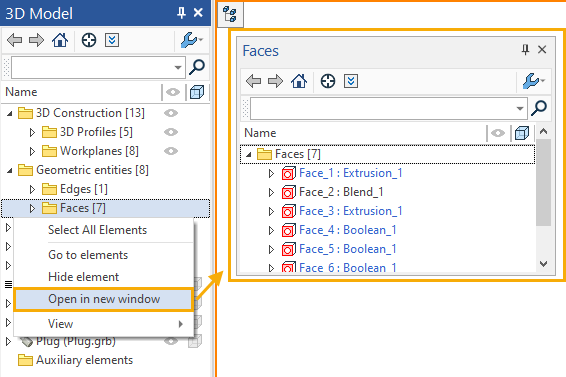Select Face_3 : Extrusion_1 row
The height and width of the screenshot is (377, 566).
click(x=351, y=211)
